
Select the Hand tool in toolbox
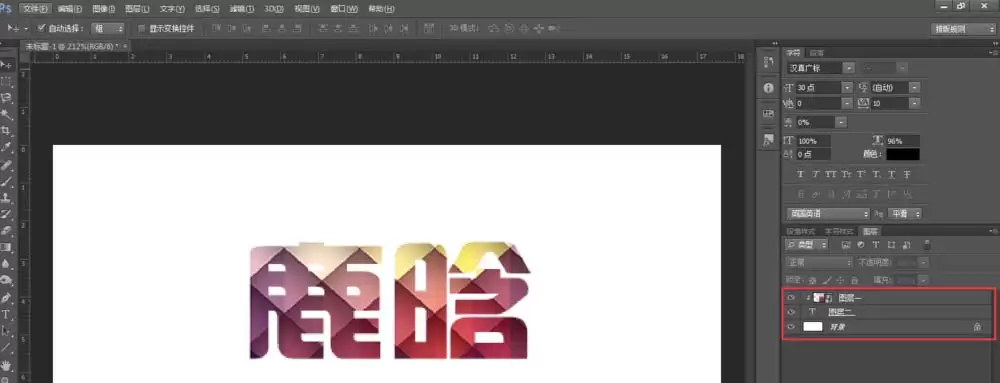pyautogui.click(x=6, y=365)
